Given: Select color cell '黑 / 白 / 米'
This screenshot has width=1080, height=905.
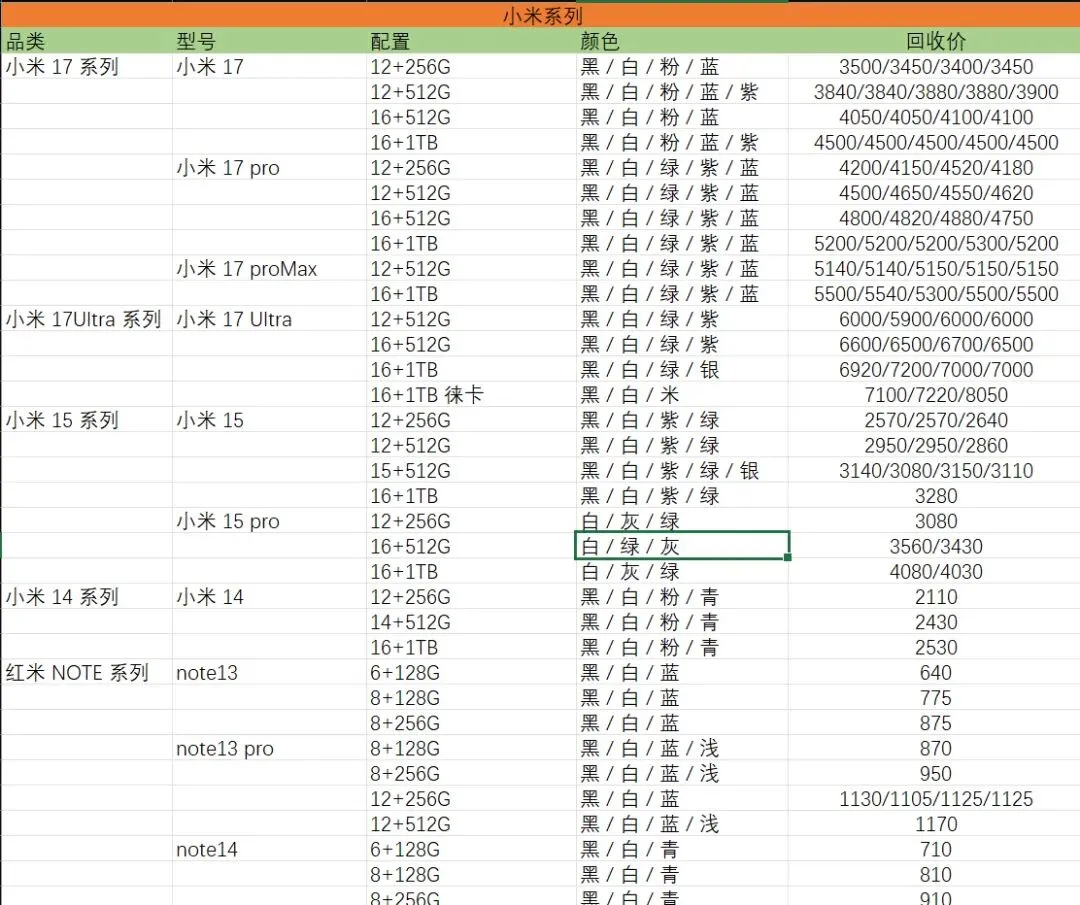Looking at the screenshot, I should coord(682,395).
